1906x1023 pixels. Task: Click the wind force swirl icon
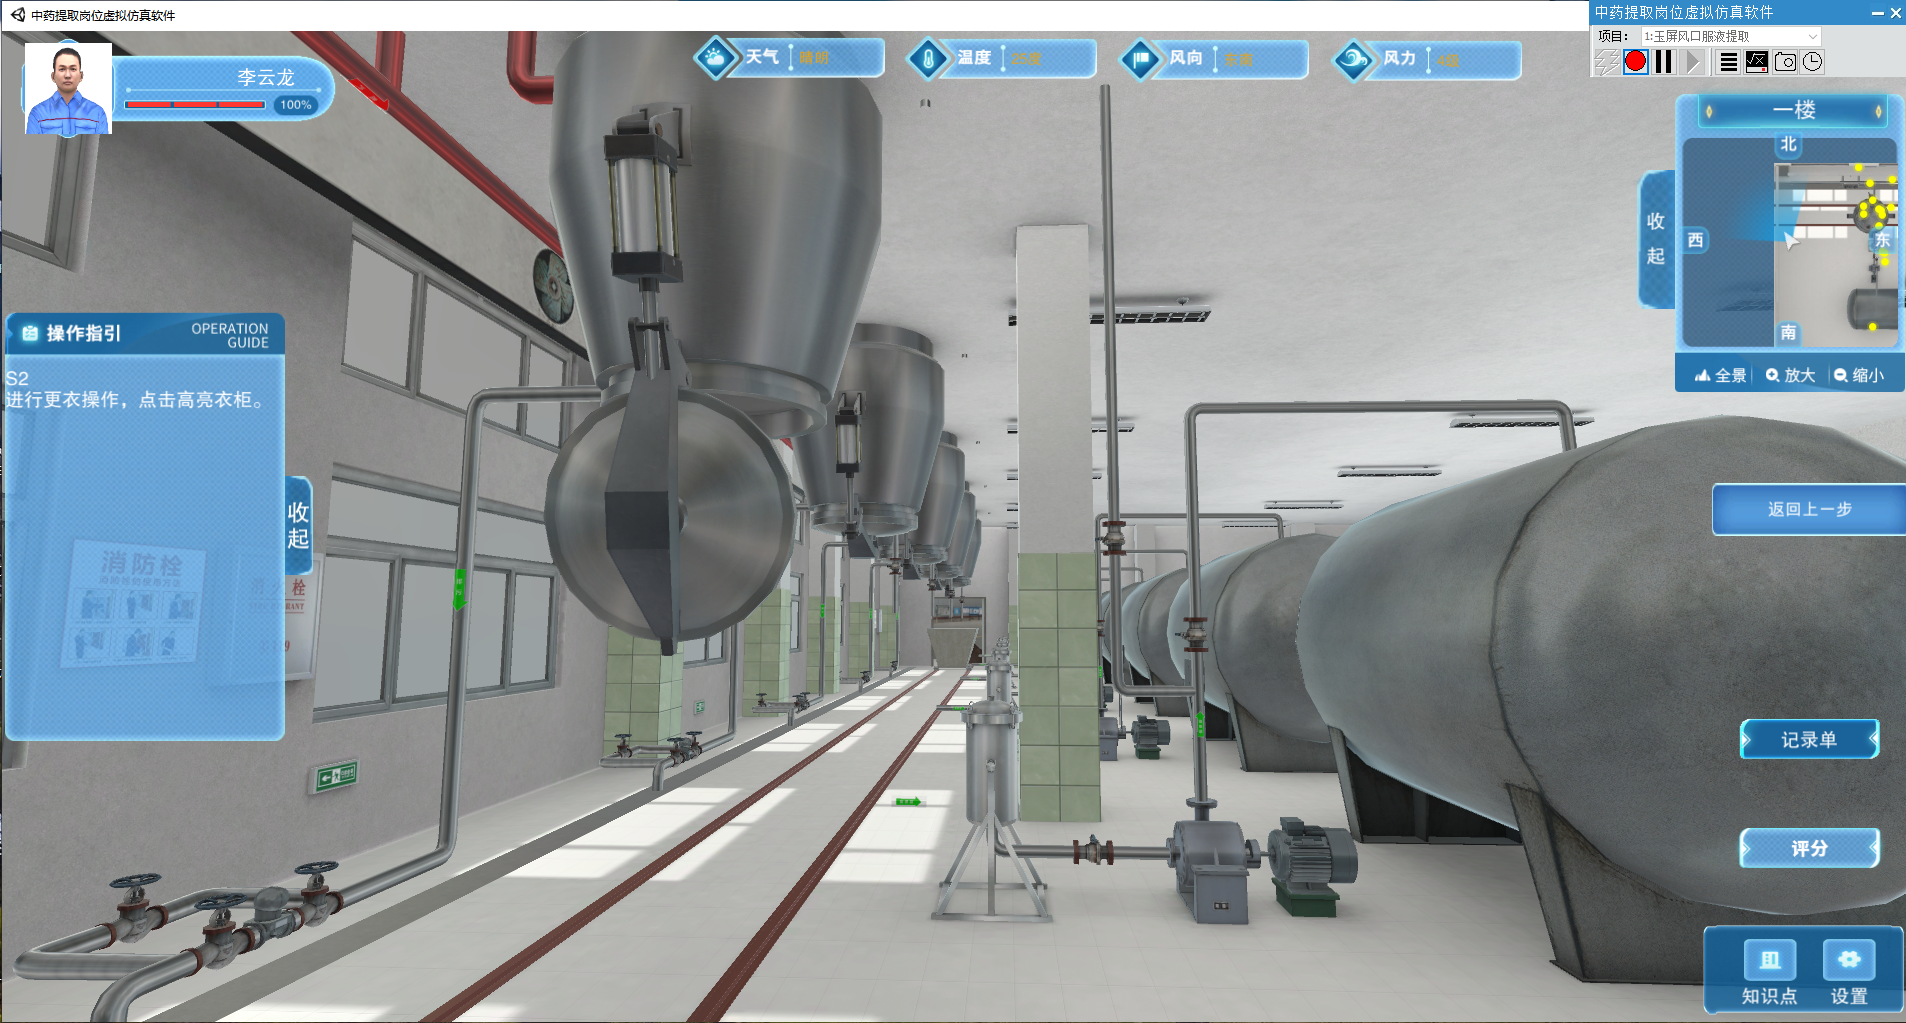click(1354, 60)
